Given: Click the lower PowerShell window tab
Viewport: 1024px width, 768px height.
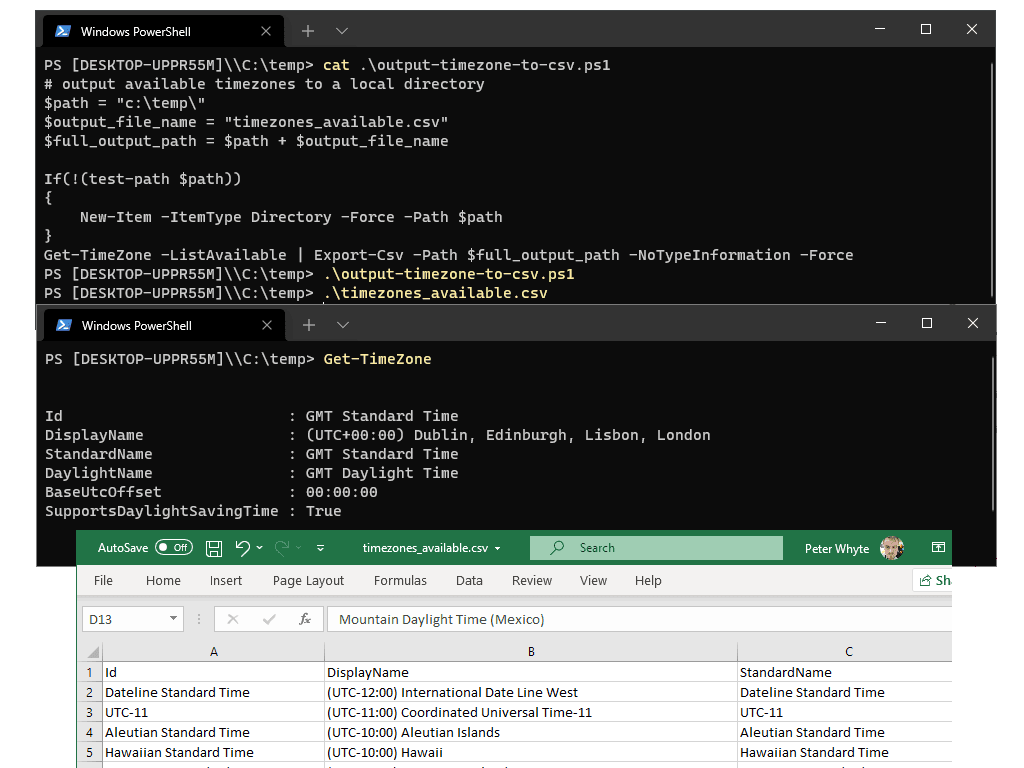Looking at the screenshot, I should click(x=165, y=325).
